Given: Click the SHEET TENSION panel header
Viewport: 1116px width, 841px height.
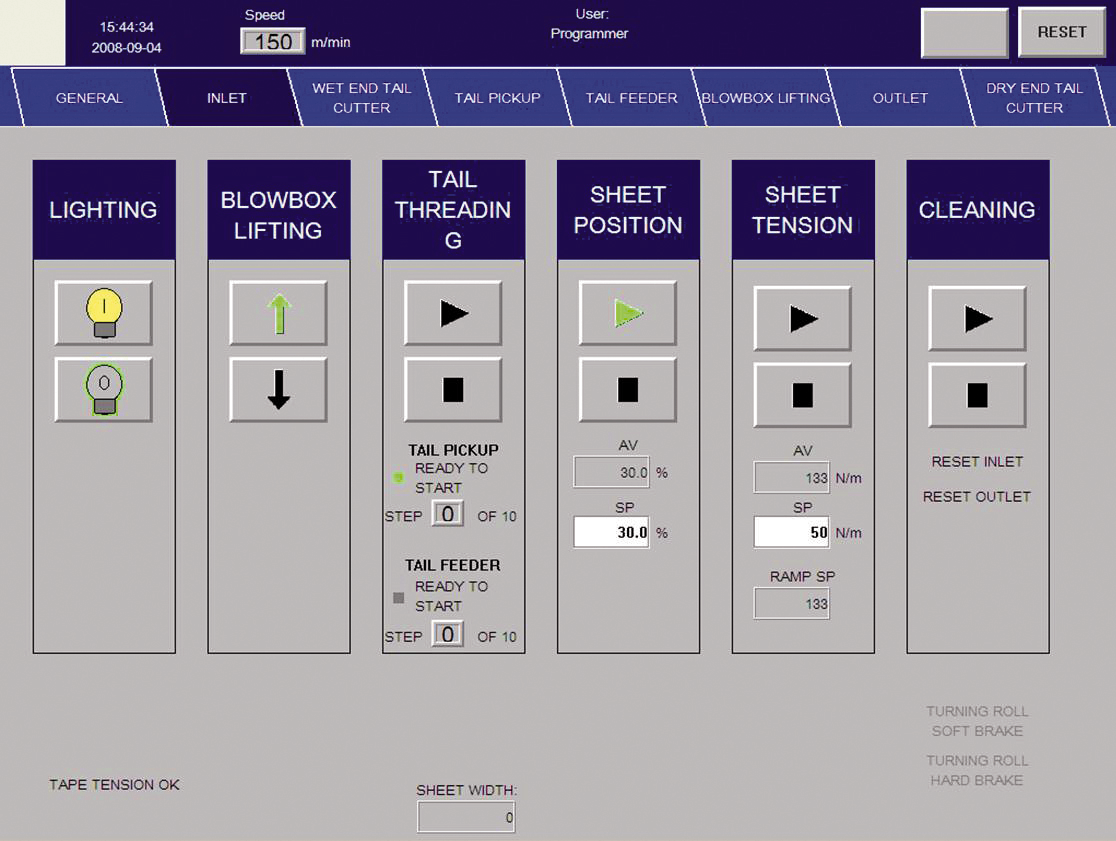Looking at the screenshot, I should pos(803,210).
